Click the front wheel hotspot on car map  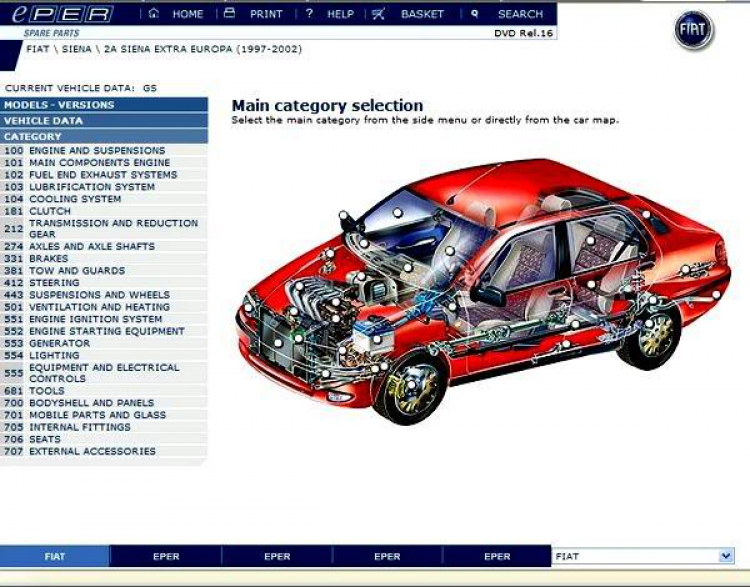coord(411,385)
